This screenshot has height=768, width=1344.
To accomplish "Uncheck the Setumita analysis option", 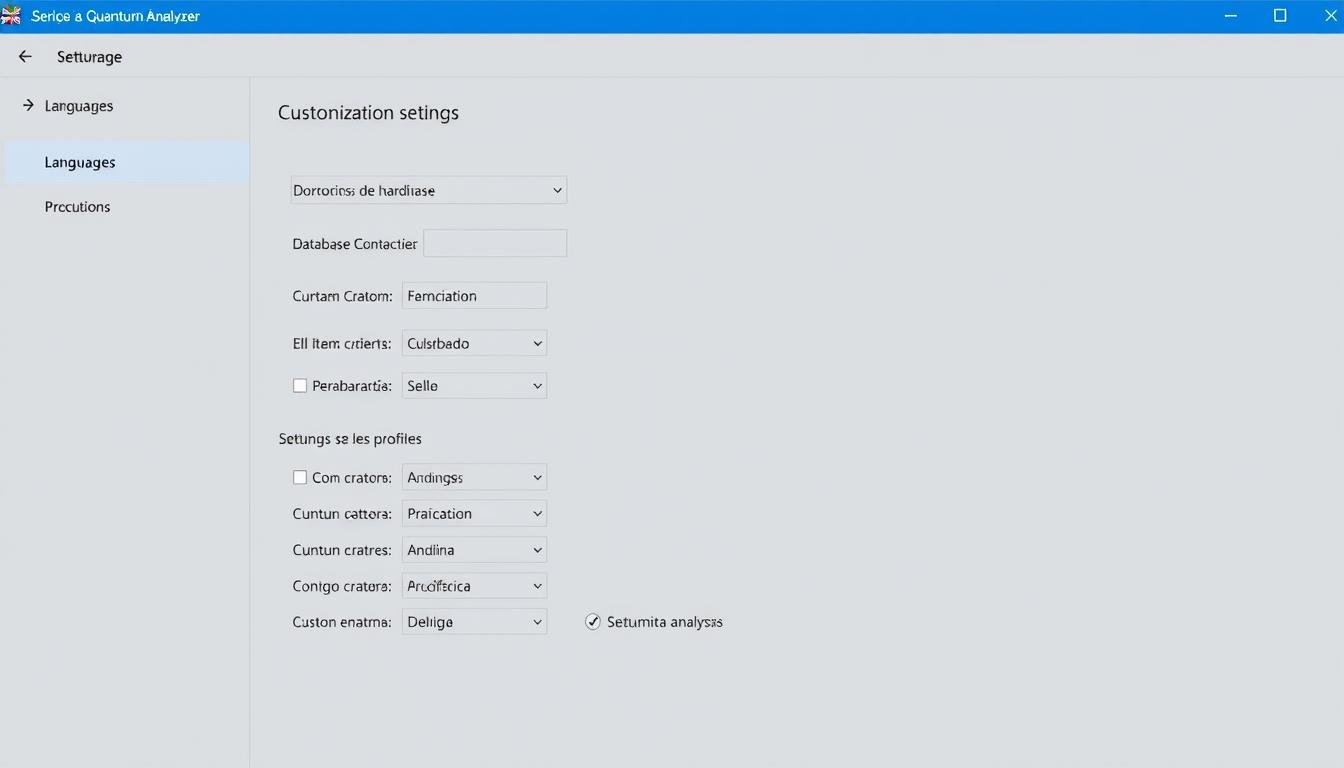I will pyautogui.click(x=593, y=622).
